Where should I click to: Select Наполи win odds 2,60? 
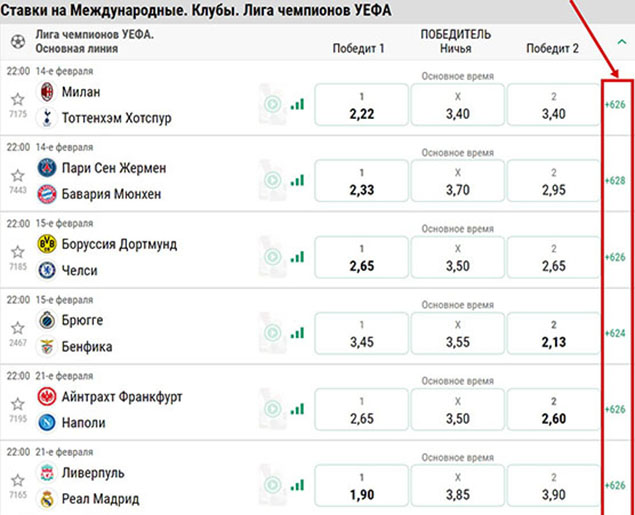point(552,410)
